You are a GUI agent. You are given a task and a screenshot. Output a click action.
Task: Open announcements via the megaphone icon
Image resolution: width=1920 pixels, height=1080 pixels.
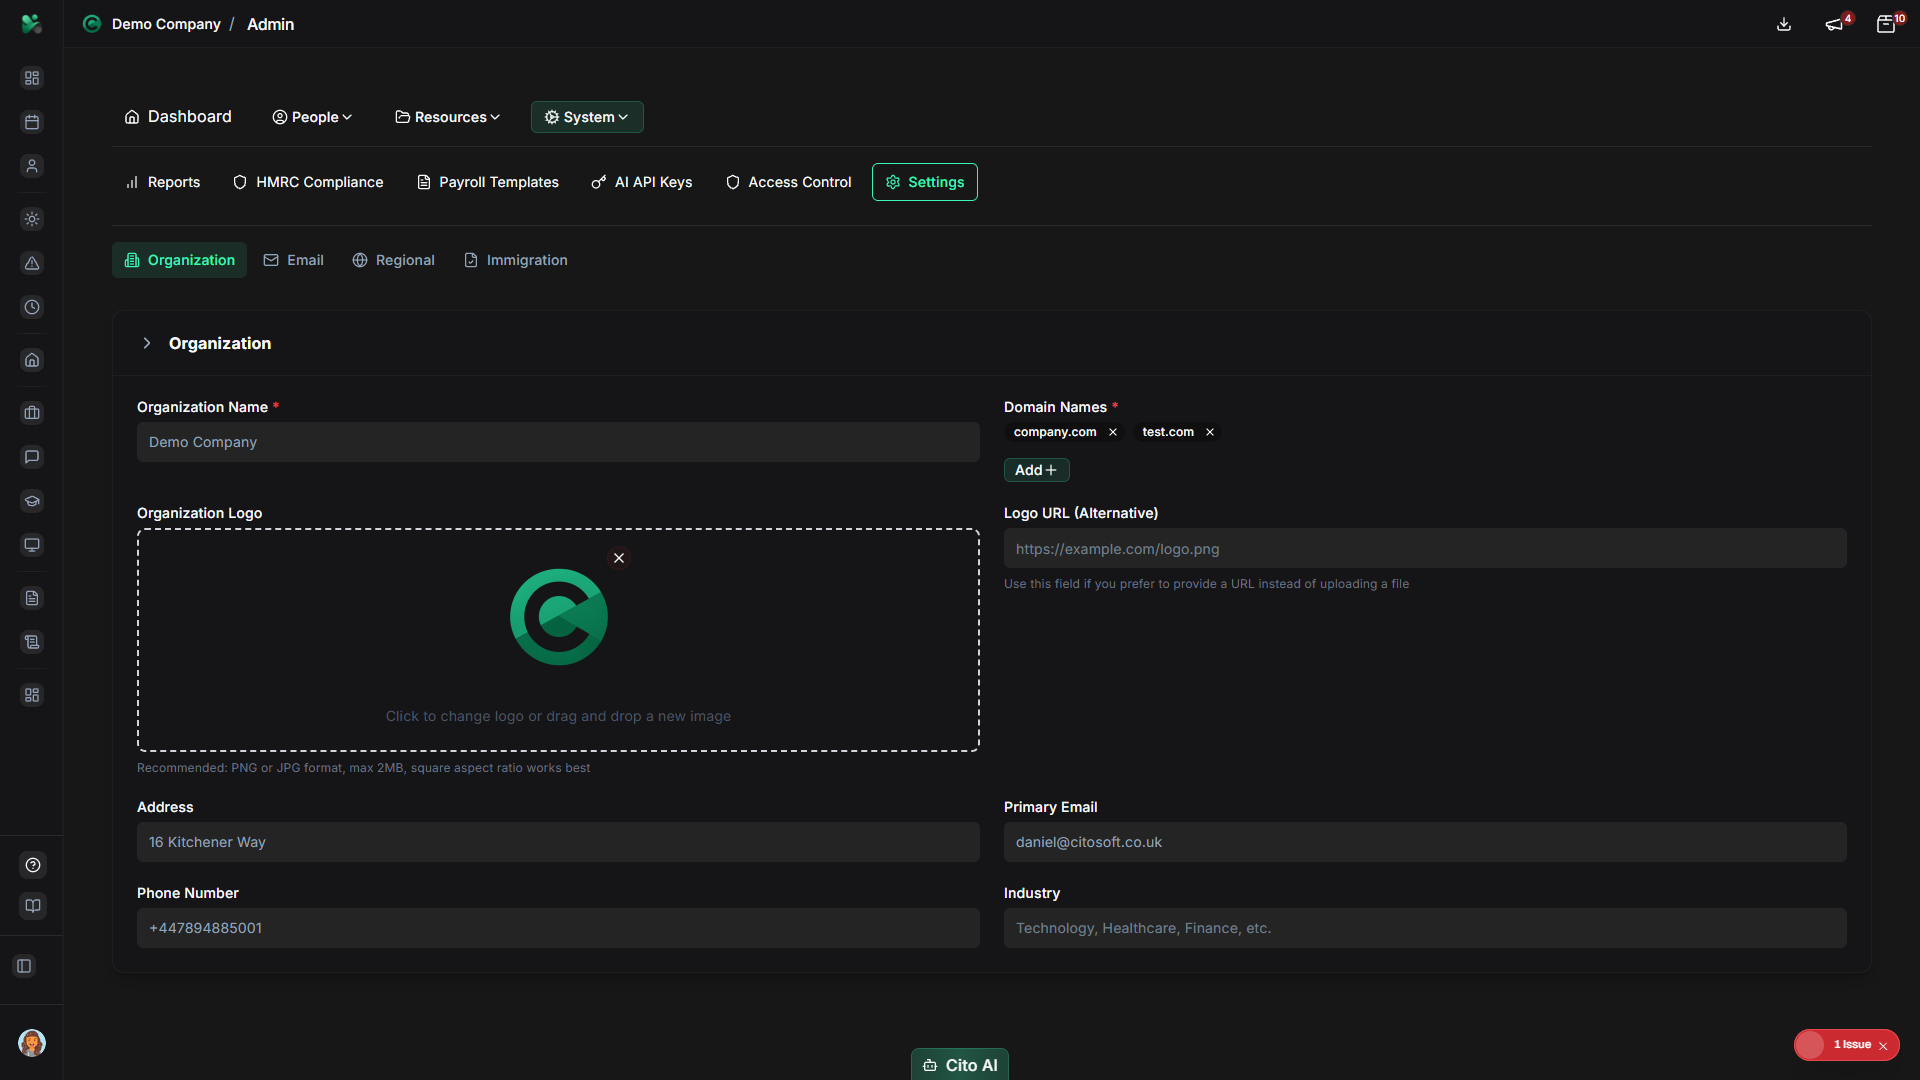(1834, 24)
